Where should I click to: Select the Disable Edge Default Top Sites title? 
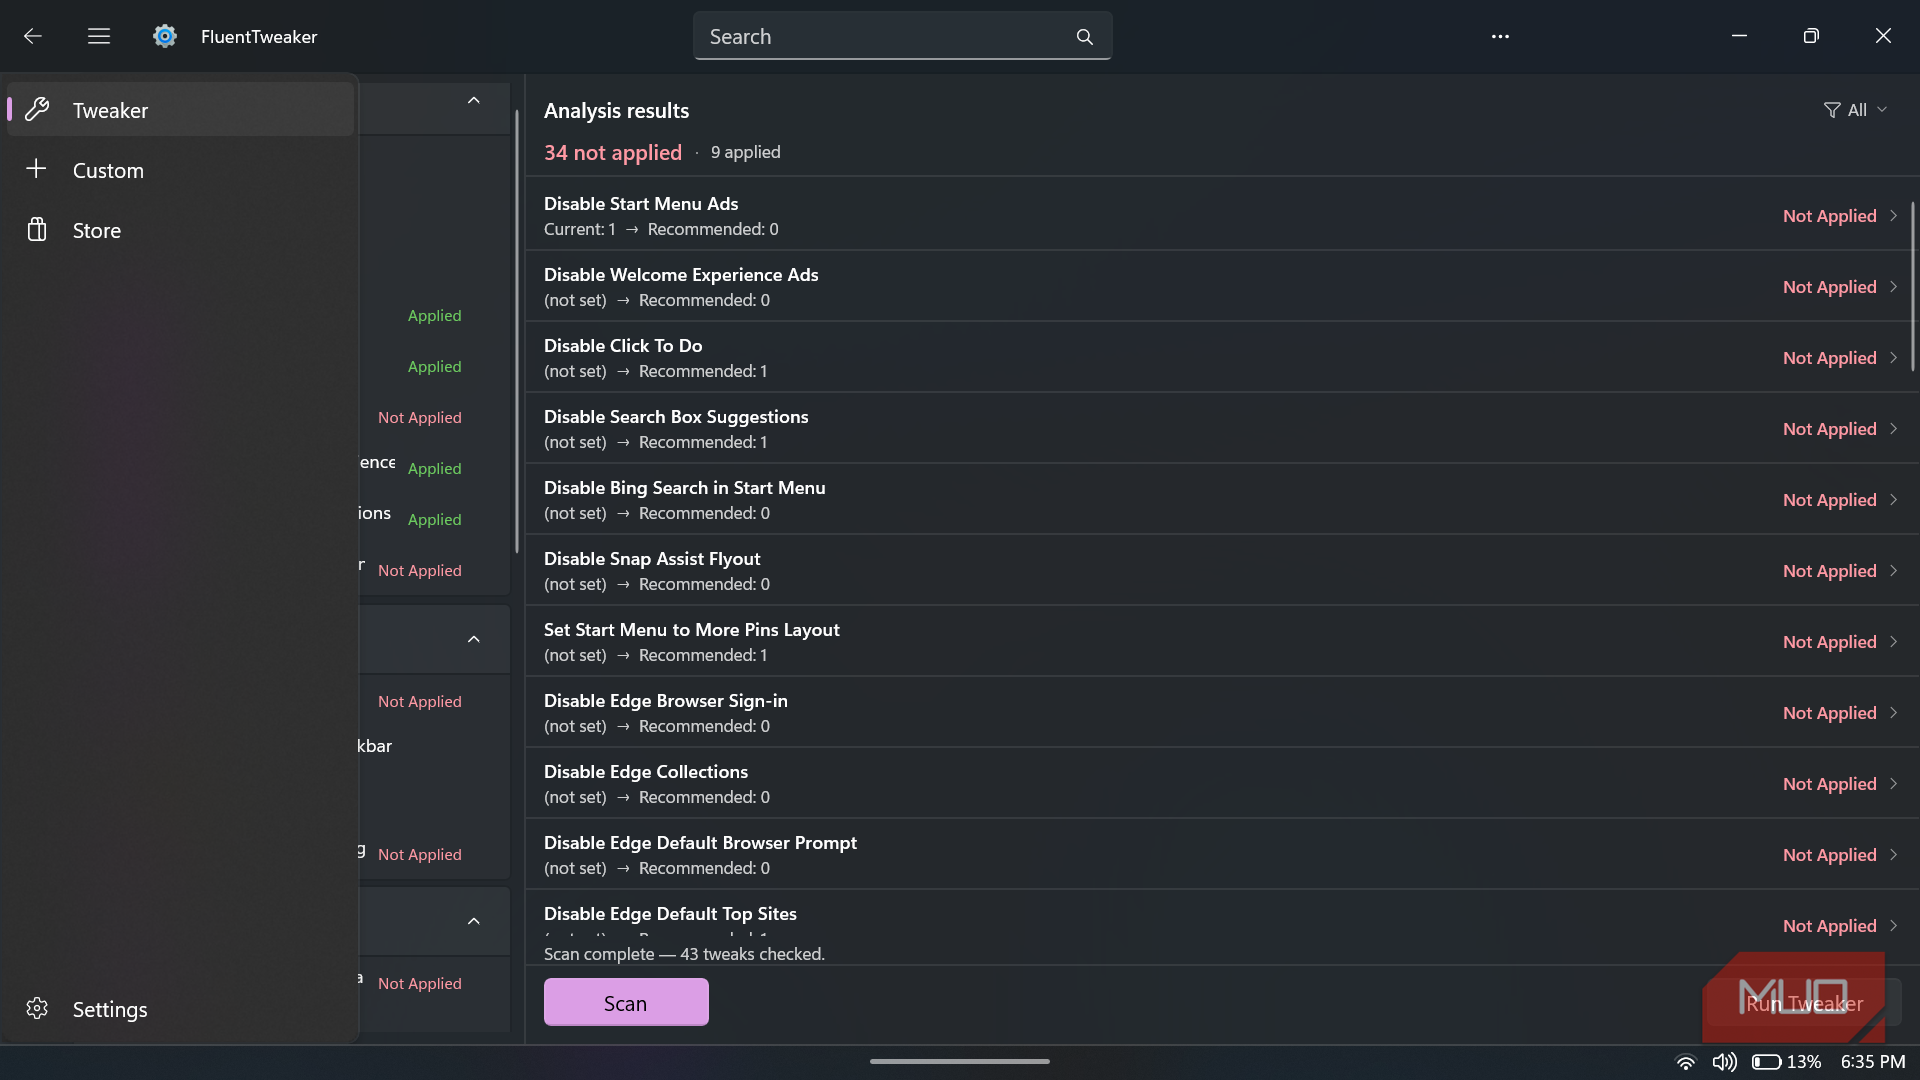(670, 913)
